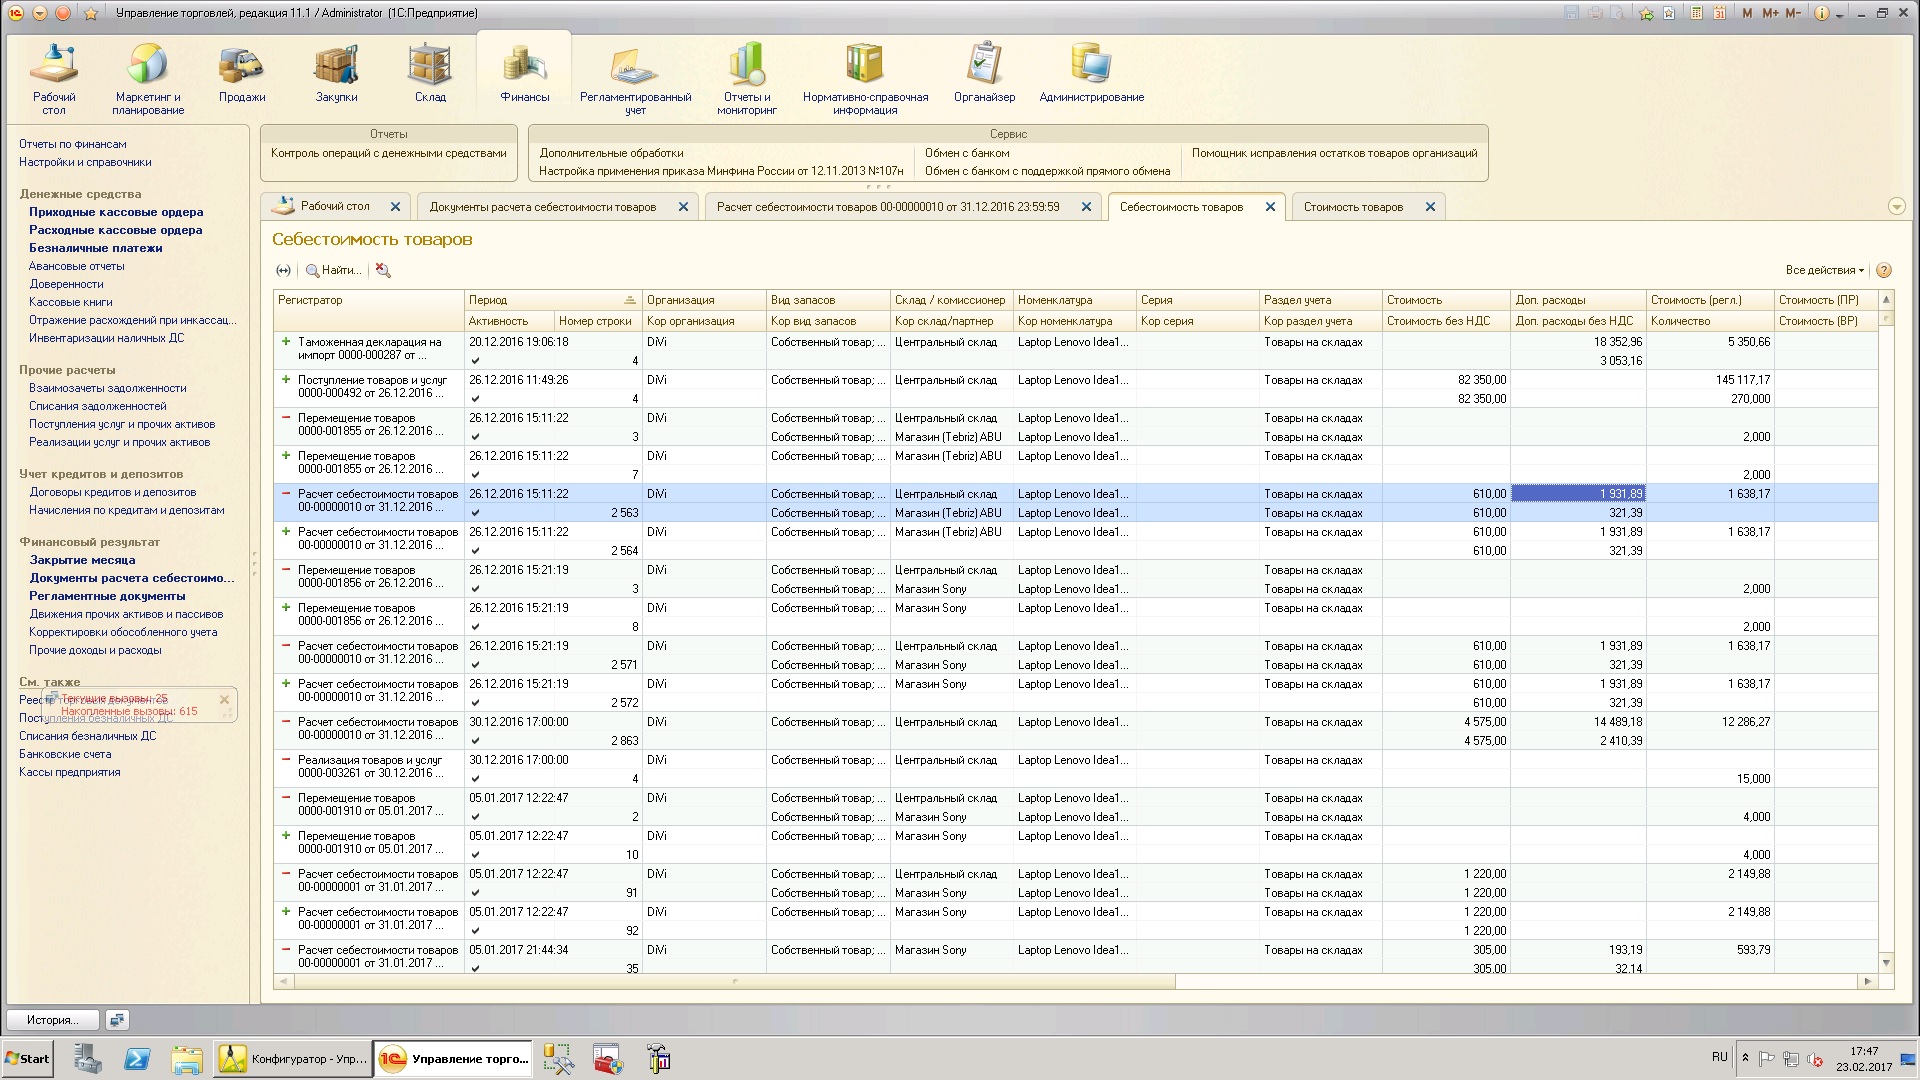The image size is (1920, 1080).
Task: Click the title bar favorites star icon
Action: [x=91, y=13]
